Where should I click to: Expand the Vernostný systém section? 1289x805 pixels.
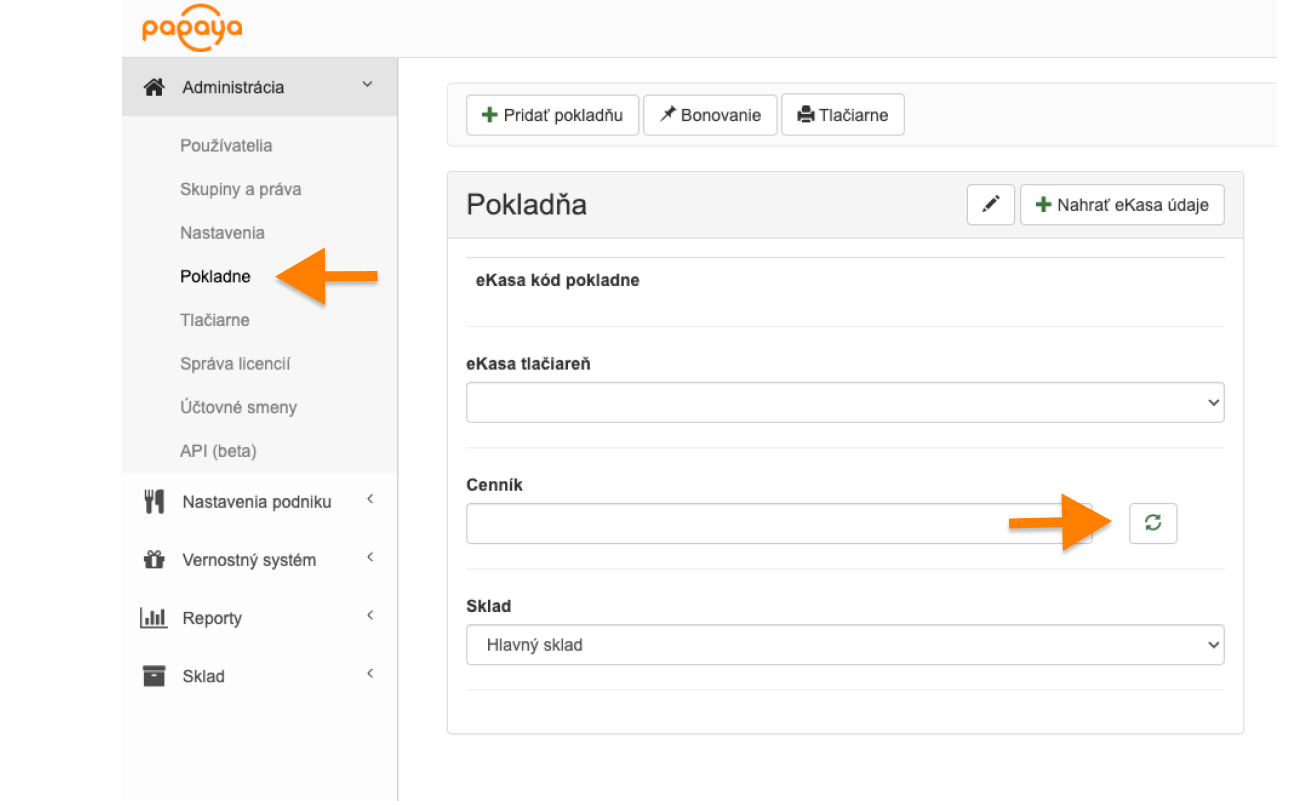pyautogui.click(x=369, y=558)
